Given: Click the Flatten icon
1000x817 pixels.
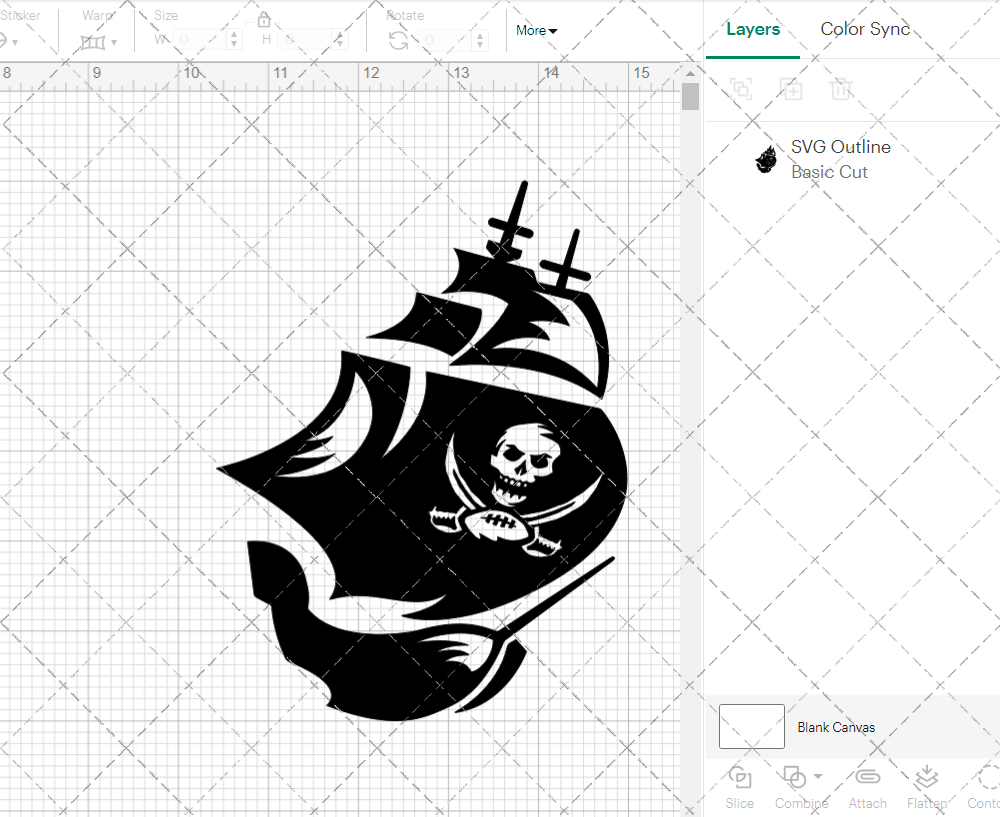Looking at the screenshot, I should [x=927, y=778].
